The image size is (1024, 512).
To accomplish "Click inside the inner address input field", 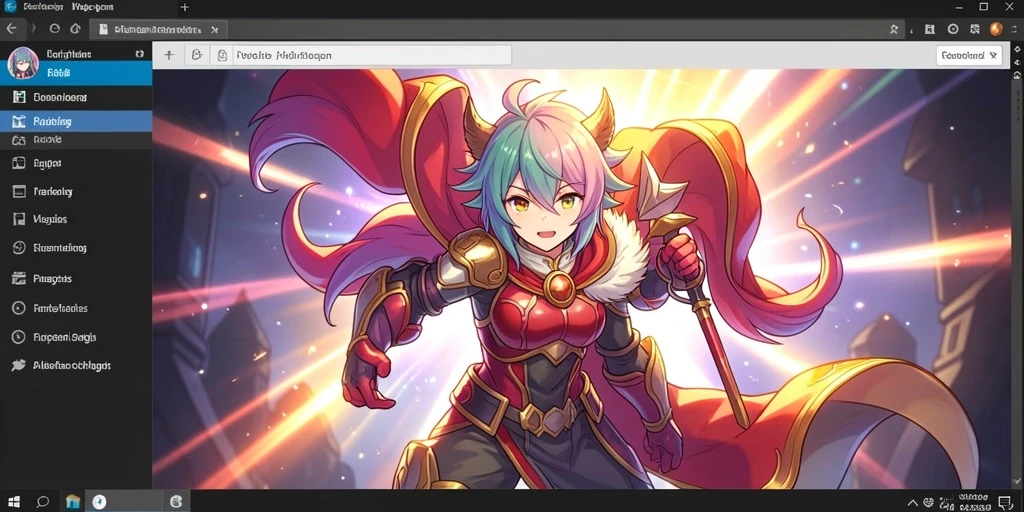I will coord(360,56).
